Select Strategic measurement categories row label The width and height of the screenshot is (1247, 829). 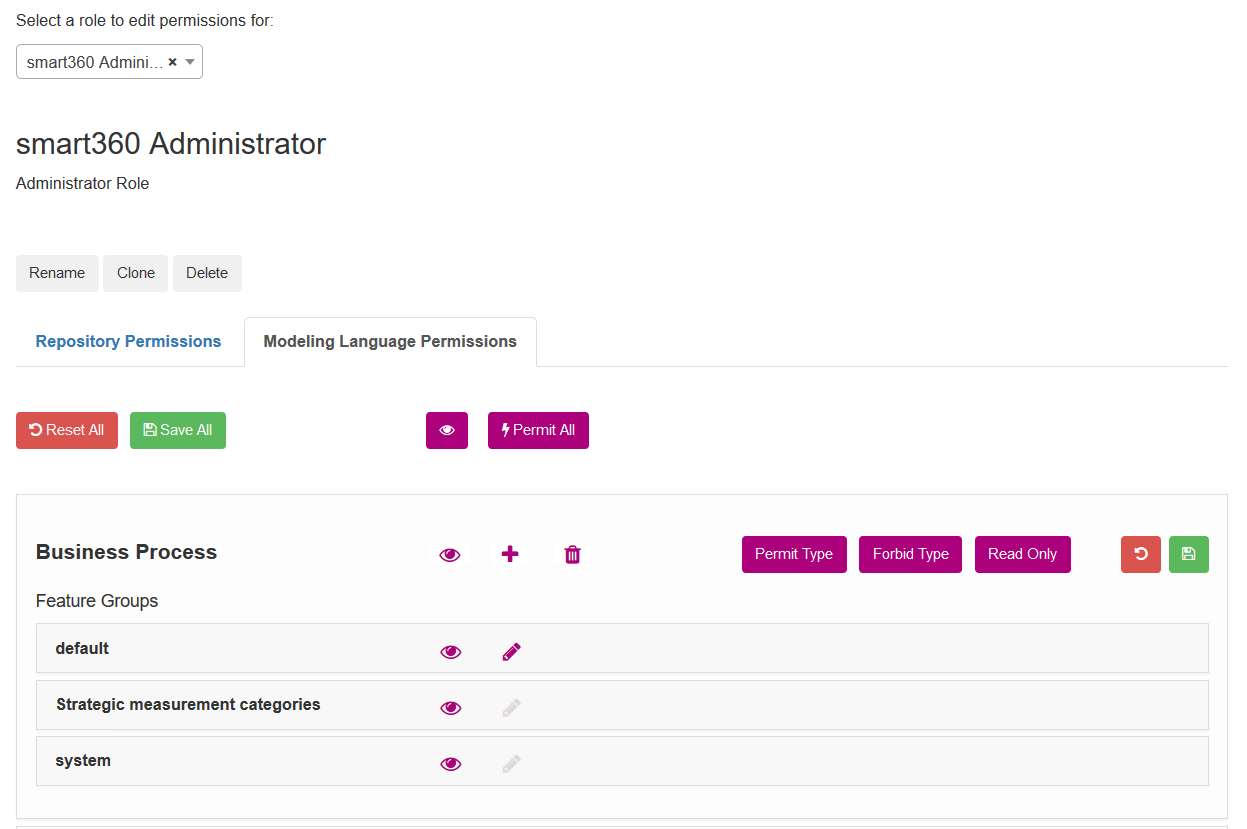coord(188,704)
